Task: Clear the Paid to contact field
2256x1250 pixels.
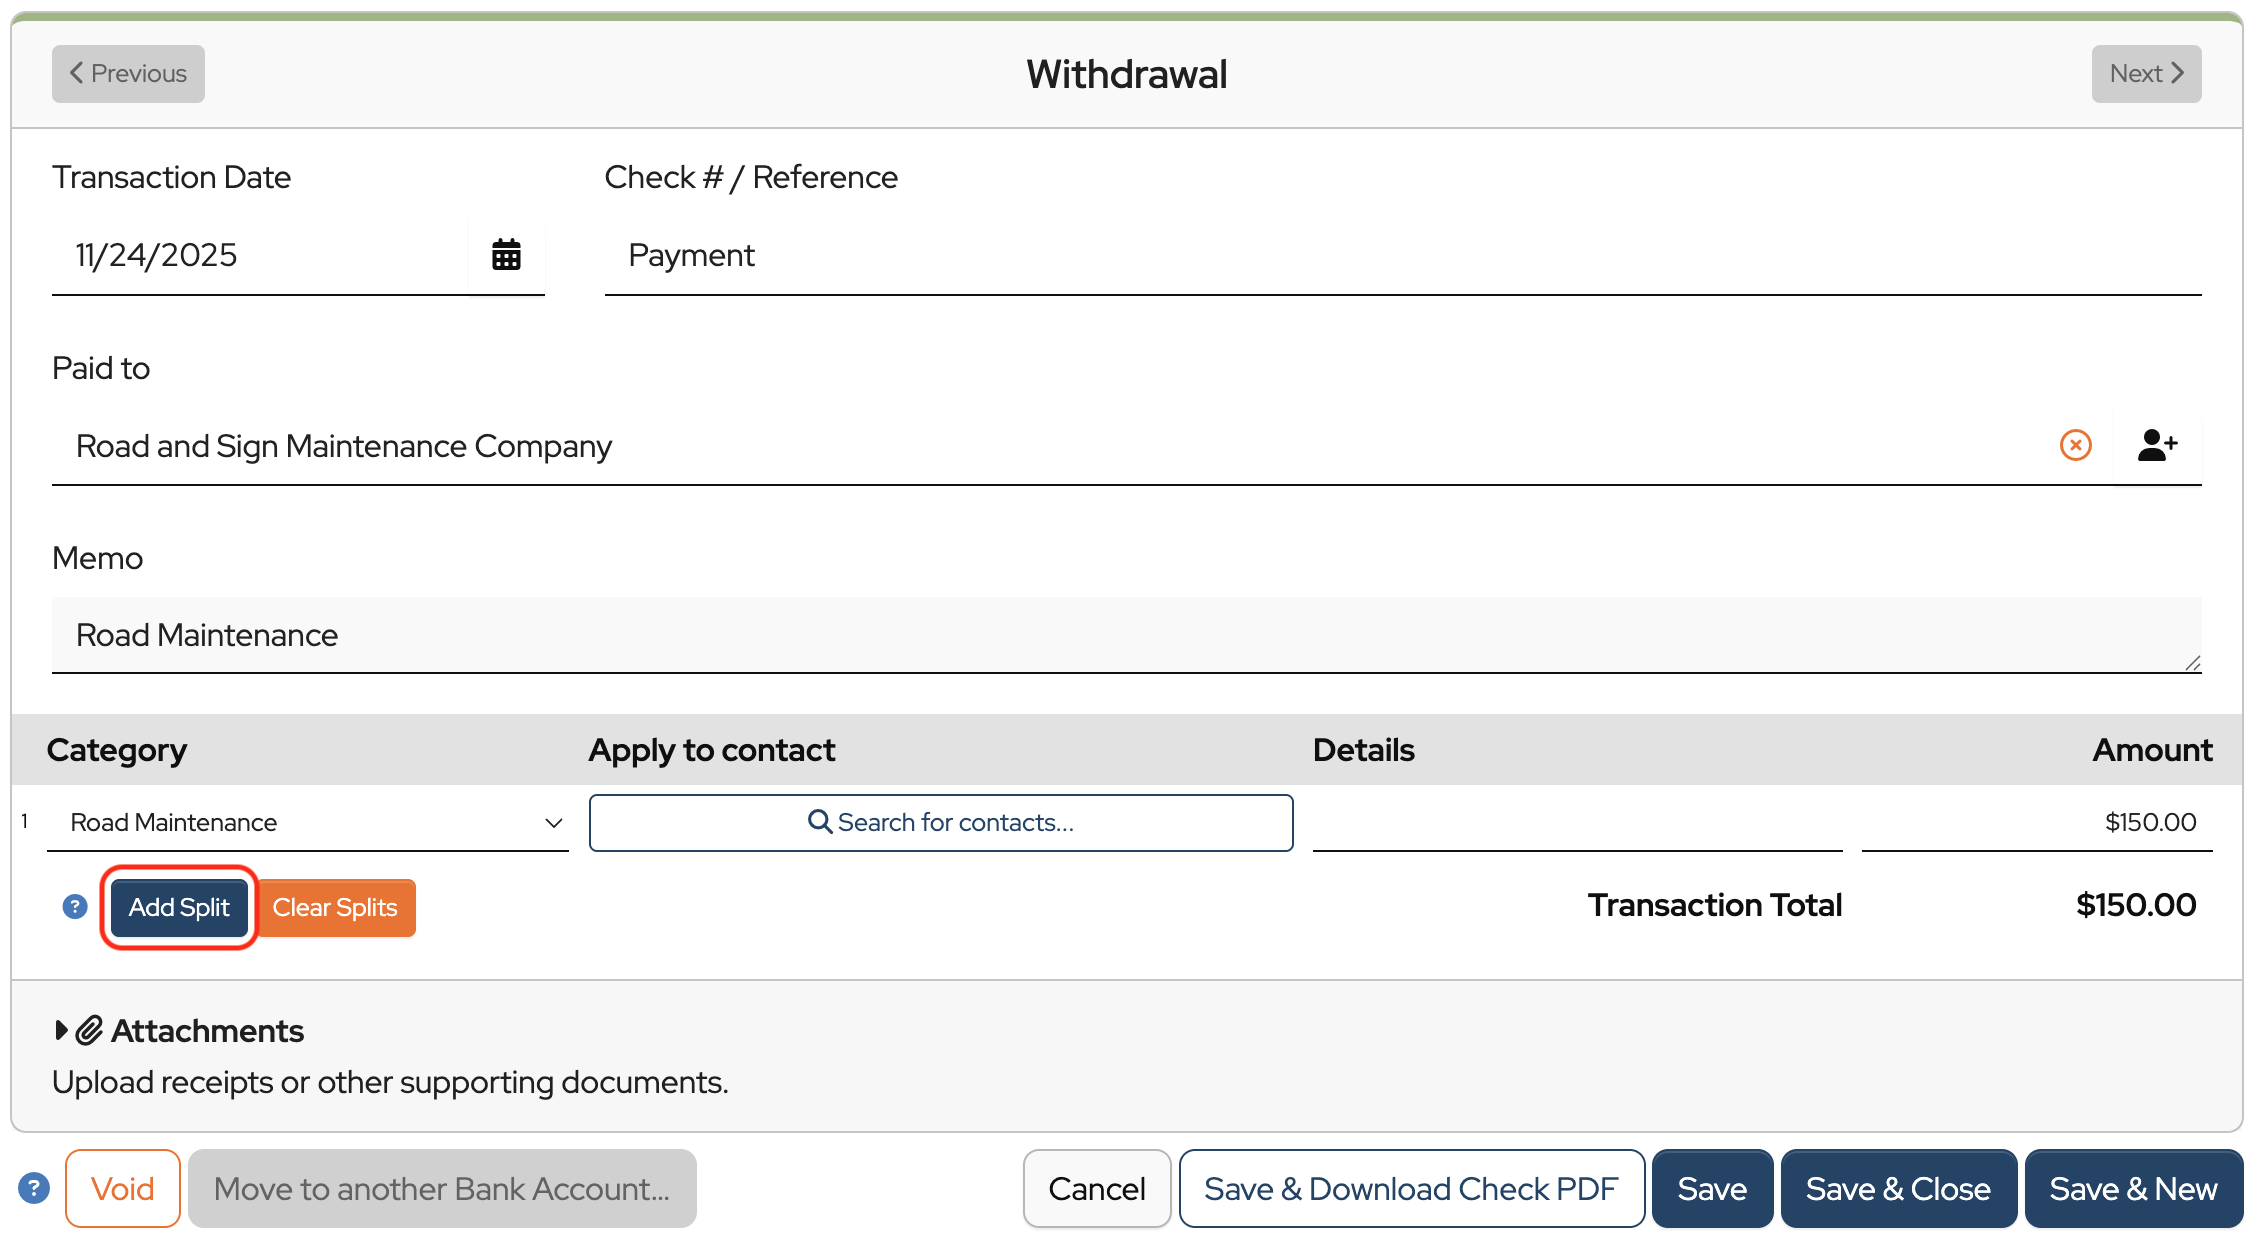Action: (2075, 445)
